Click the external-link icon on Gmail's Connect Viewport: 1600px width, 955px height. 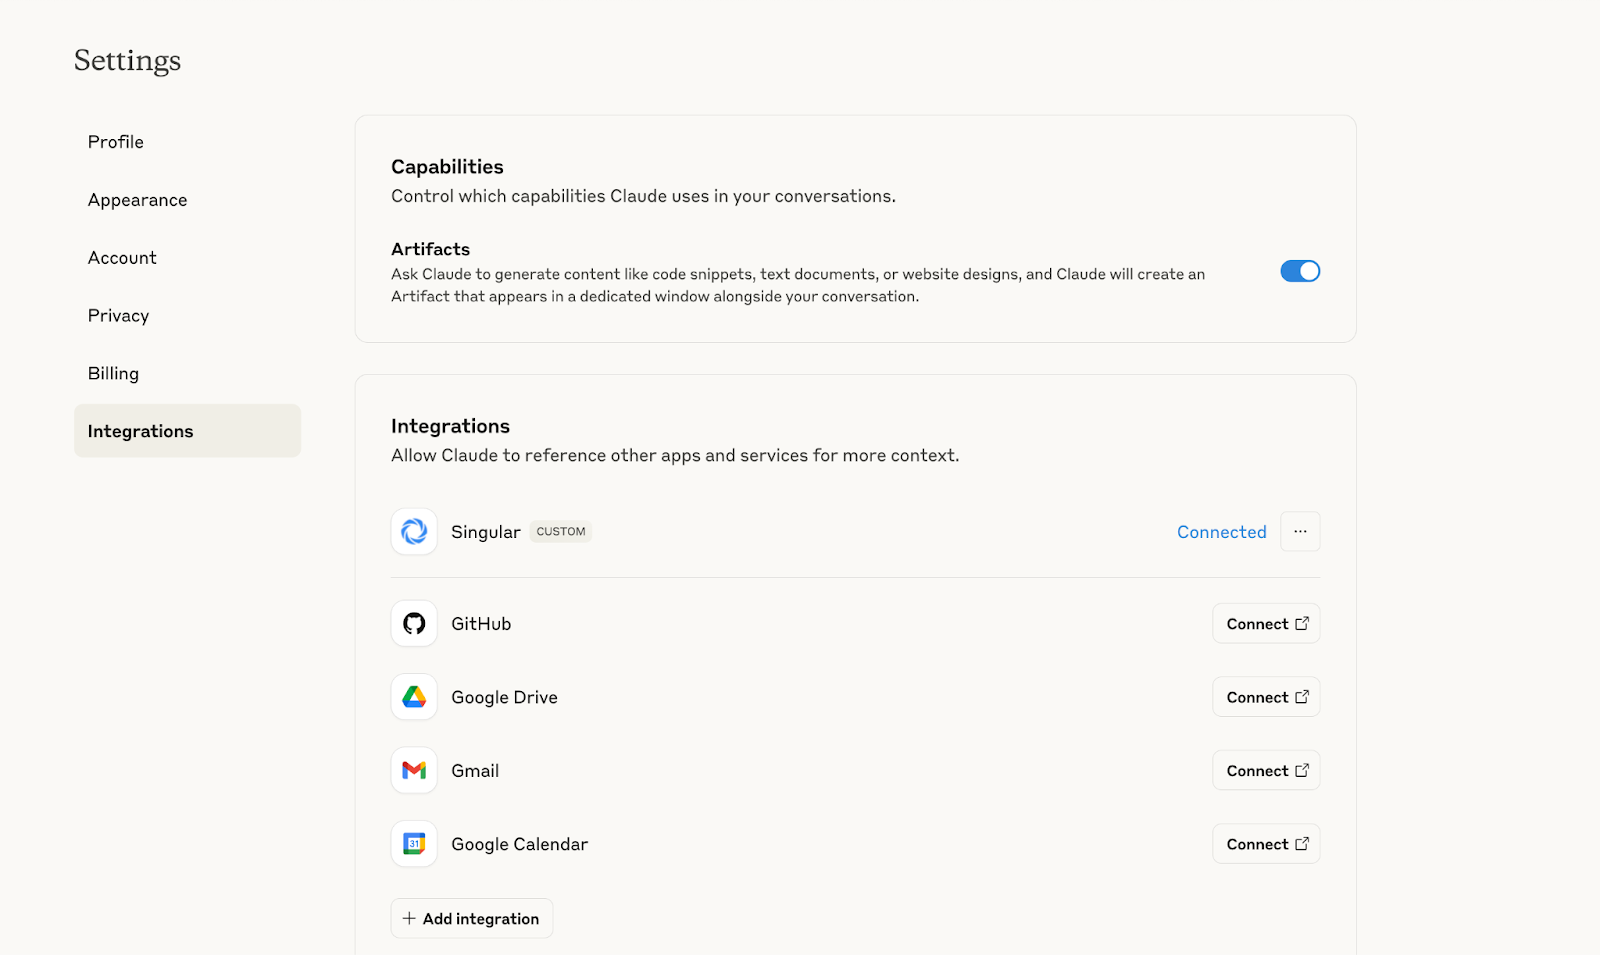[x=1302, y=771]
